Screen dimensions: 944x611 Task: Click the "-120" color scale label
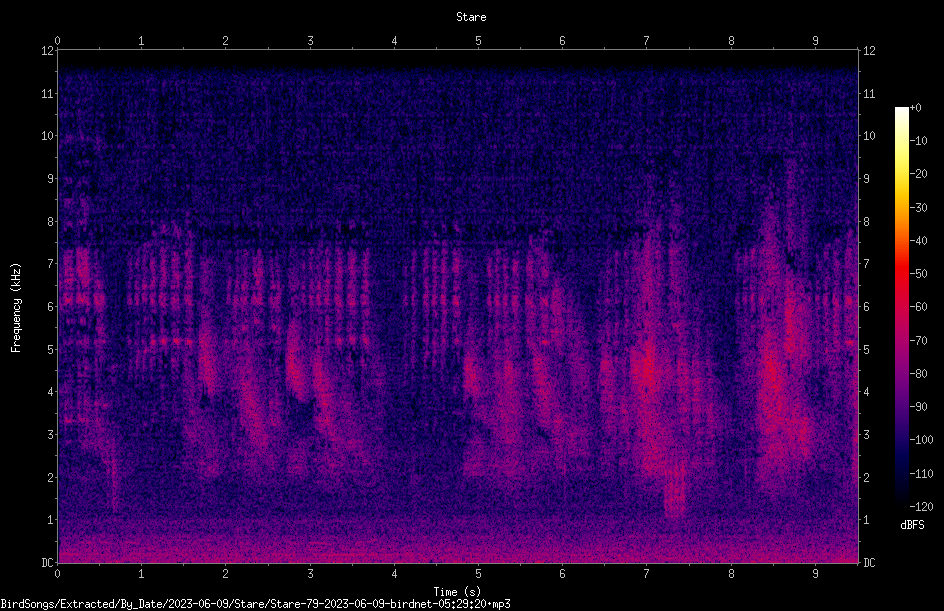click(x=921, y=507)
